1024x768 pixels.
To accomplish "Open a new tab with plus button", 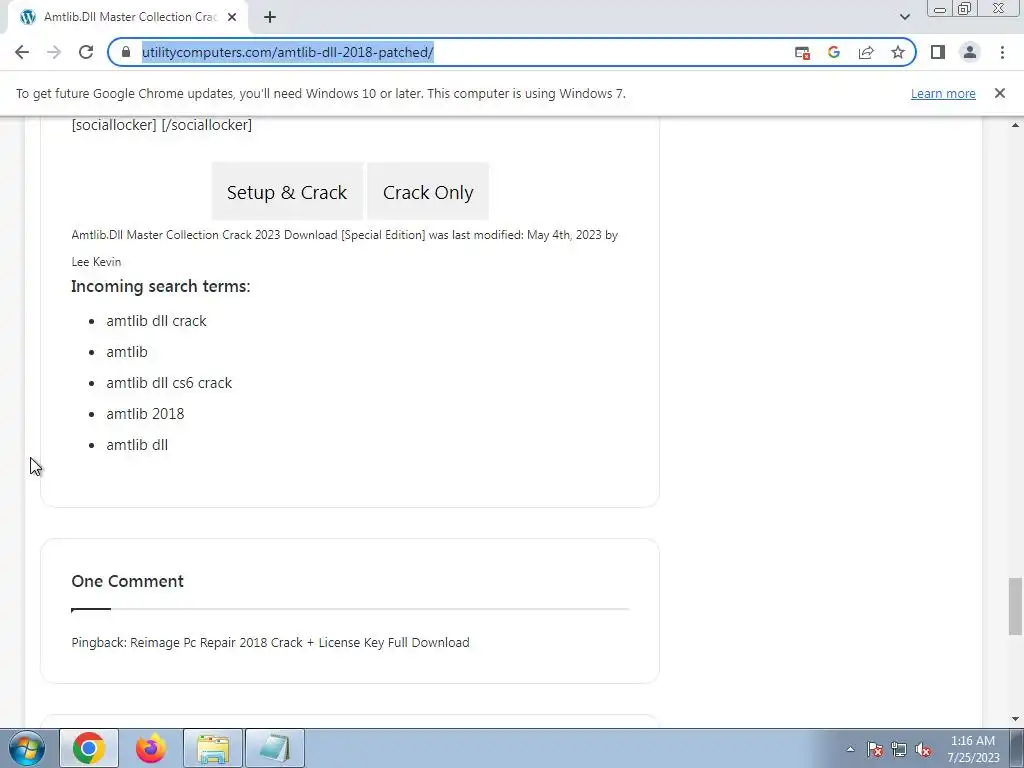I will (270, 18).
